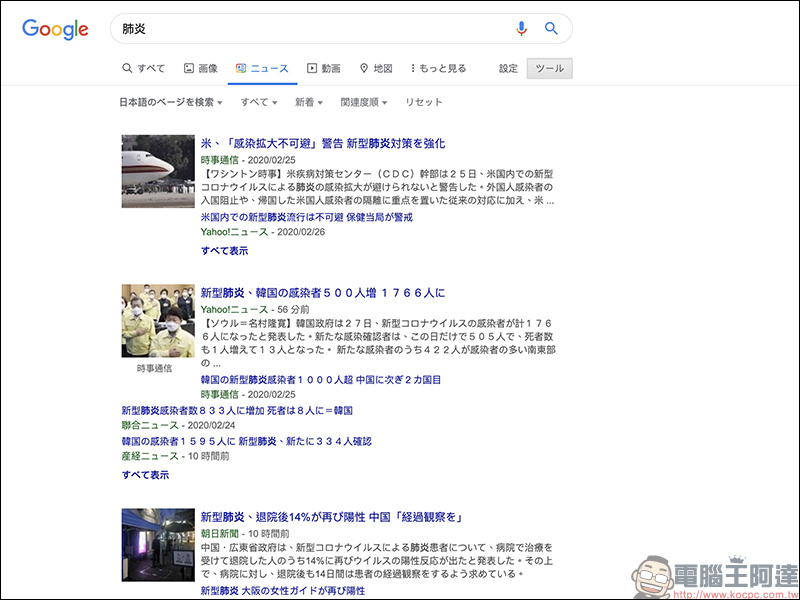Open the airplane news thumbnail
Screen dimensions: 800x600
click(158, 171)
